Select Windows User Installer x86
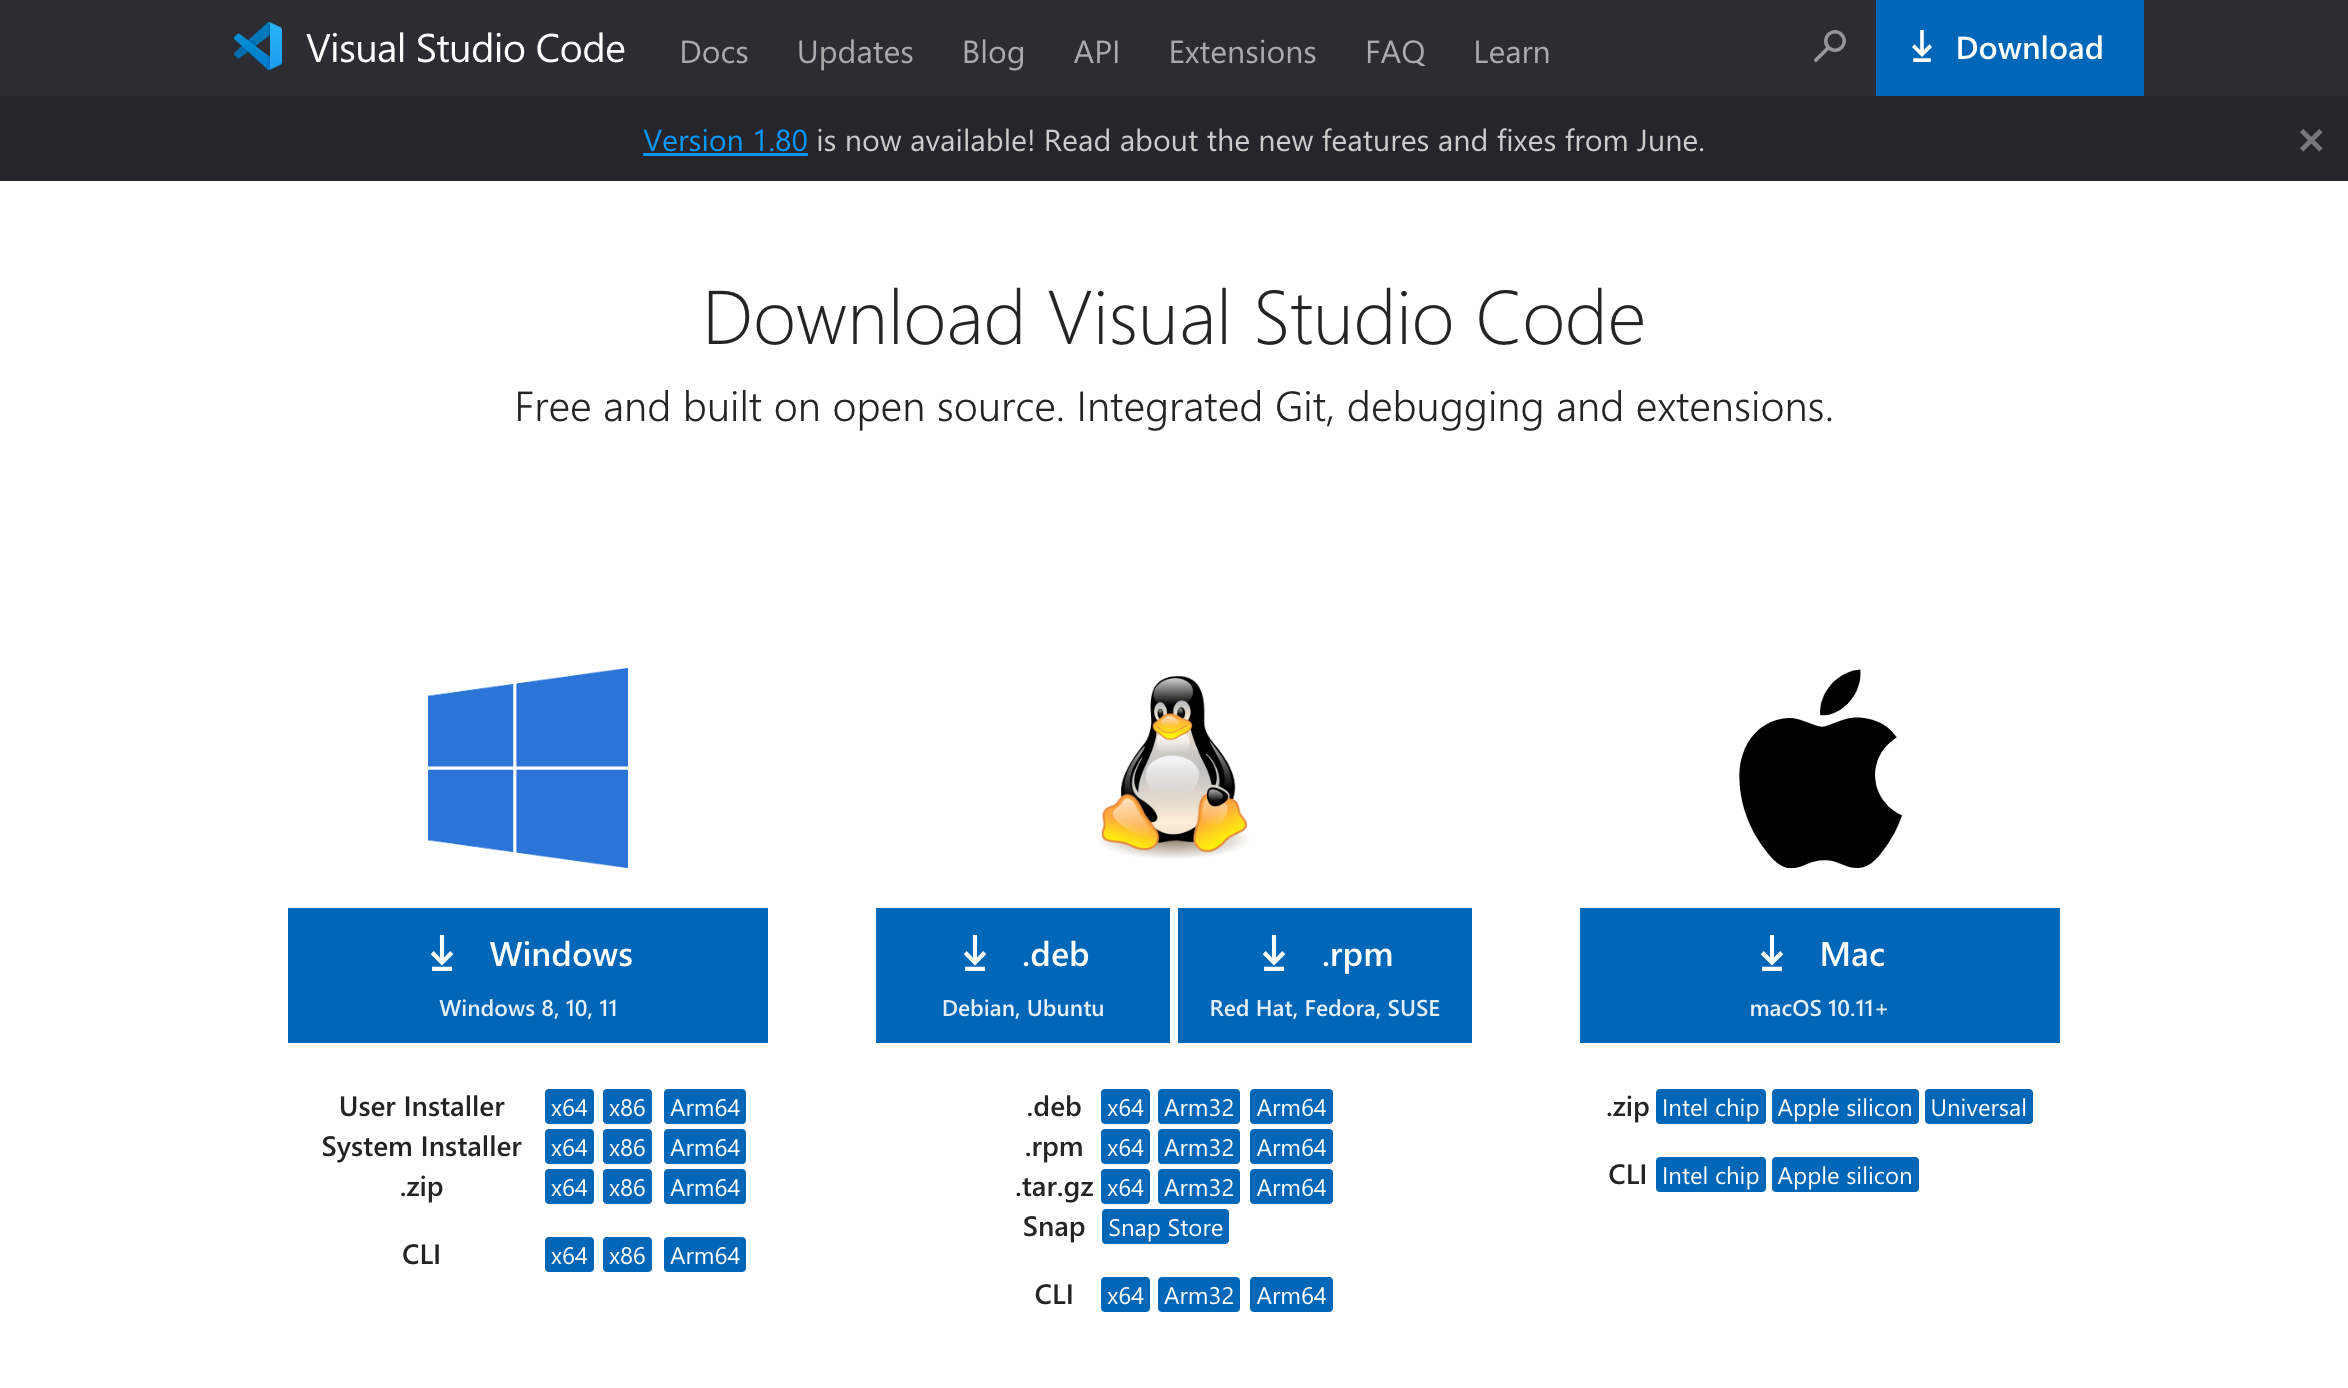The image size is (2348, 1388). pos(627,1107)
